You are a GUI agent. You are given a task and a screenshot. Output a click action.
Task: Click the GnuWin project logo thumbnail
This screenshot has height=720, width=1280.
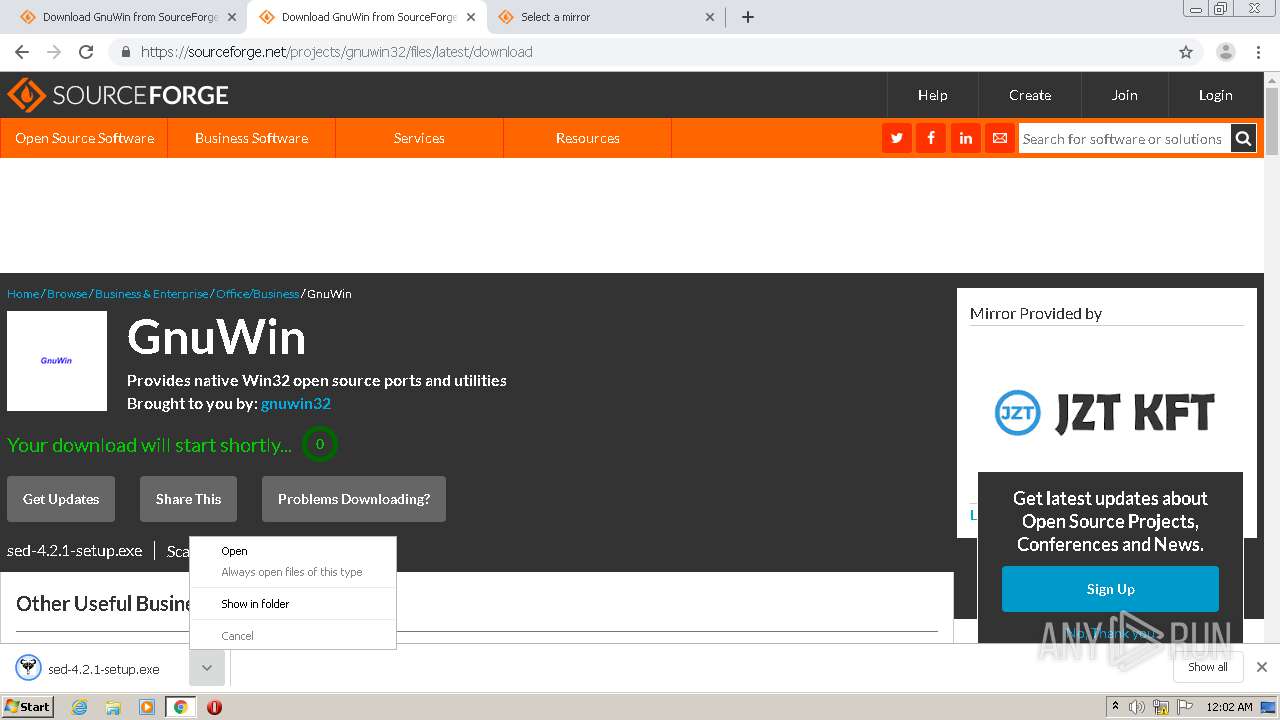point(57,361)
